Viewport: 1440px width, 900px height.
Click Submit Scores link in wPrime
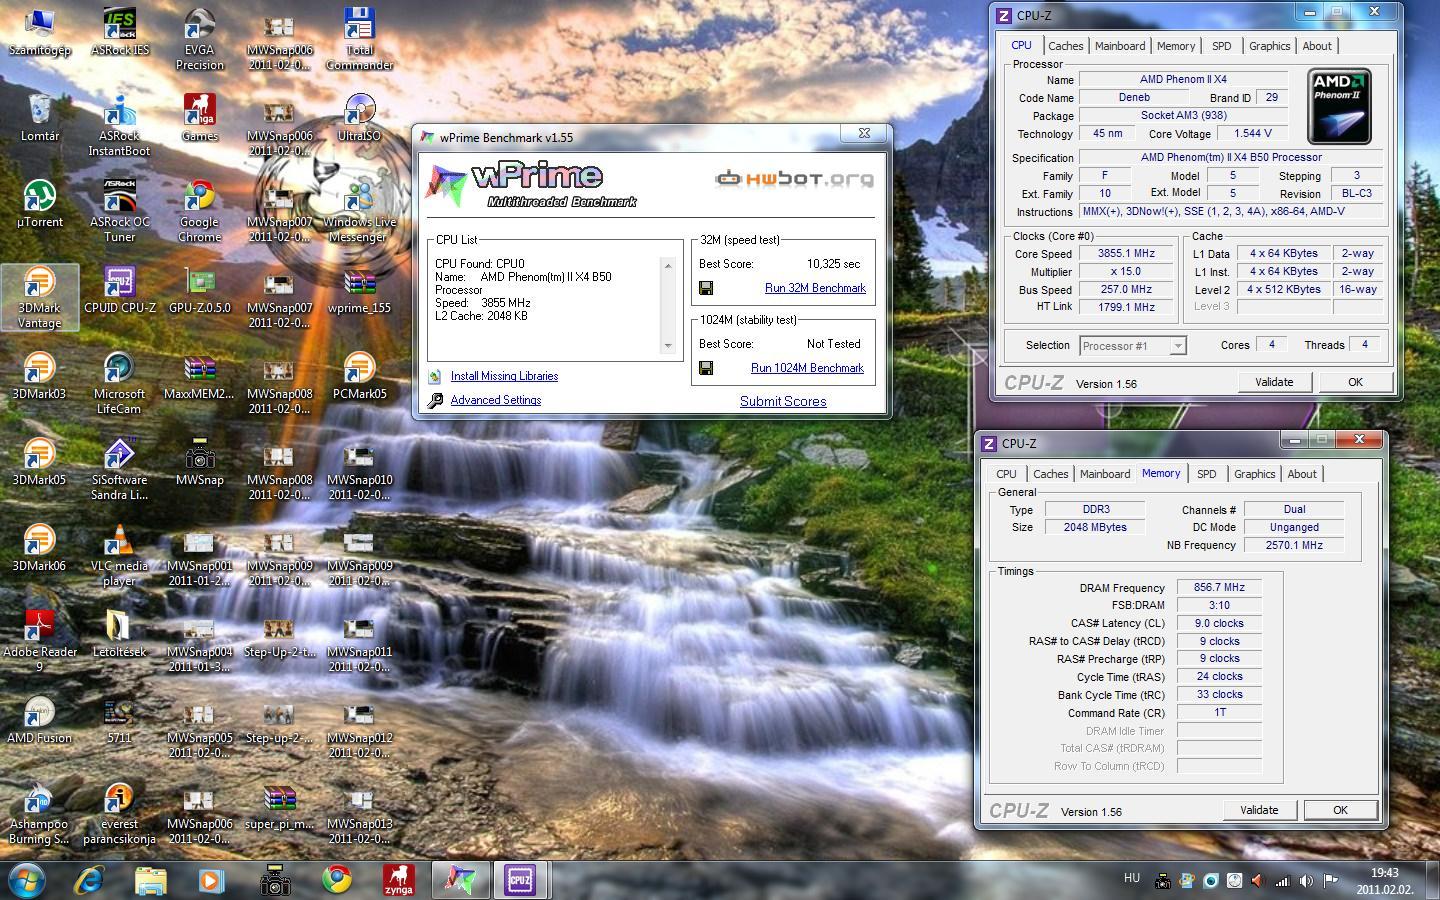tap(783, 401)
